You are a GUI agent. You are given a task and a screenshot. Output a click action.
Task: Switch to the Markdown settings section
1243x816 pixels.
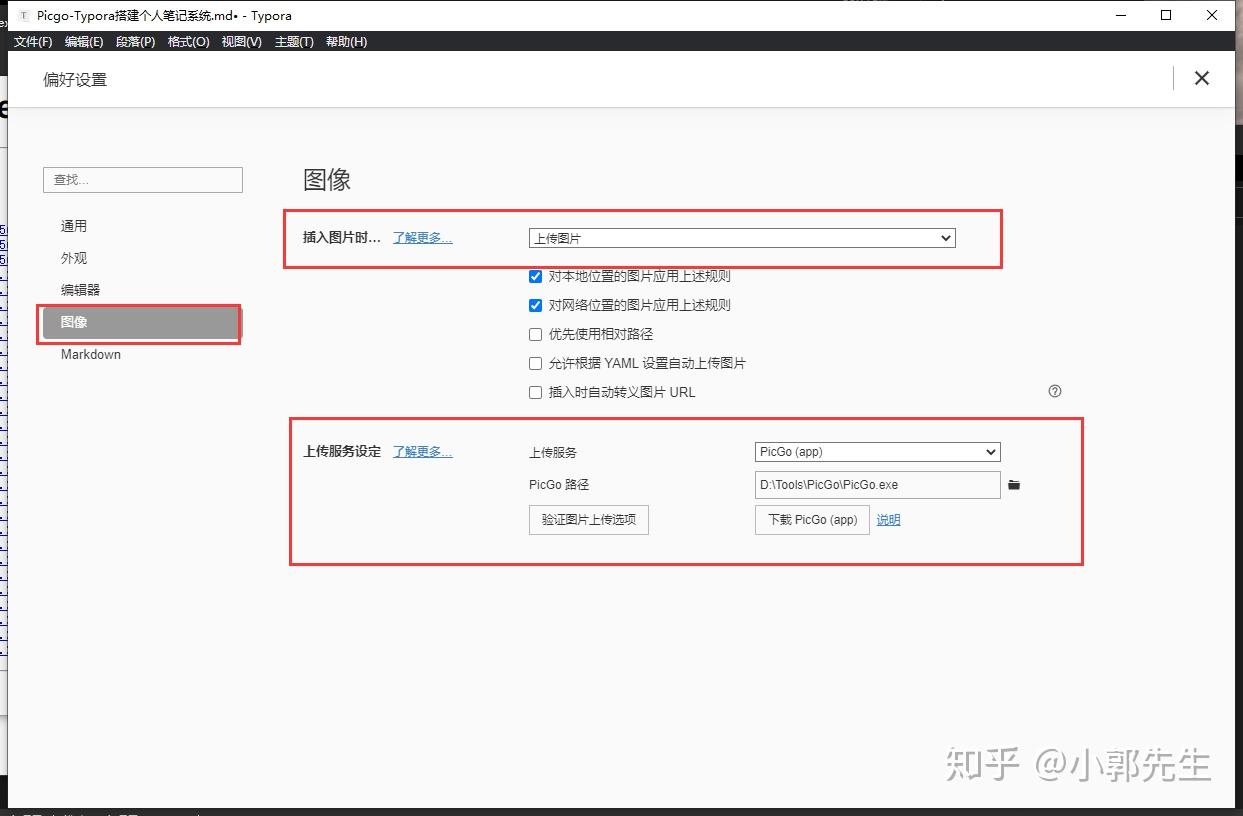click(90, 354)
